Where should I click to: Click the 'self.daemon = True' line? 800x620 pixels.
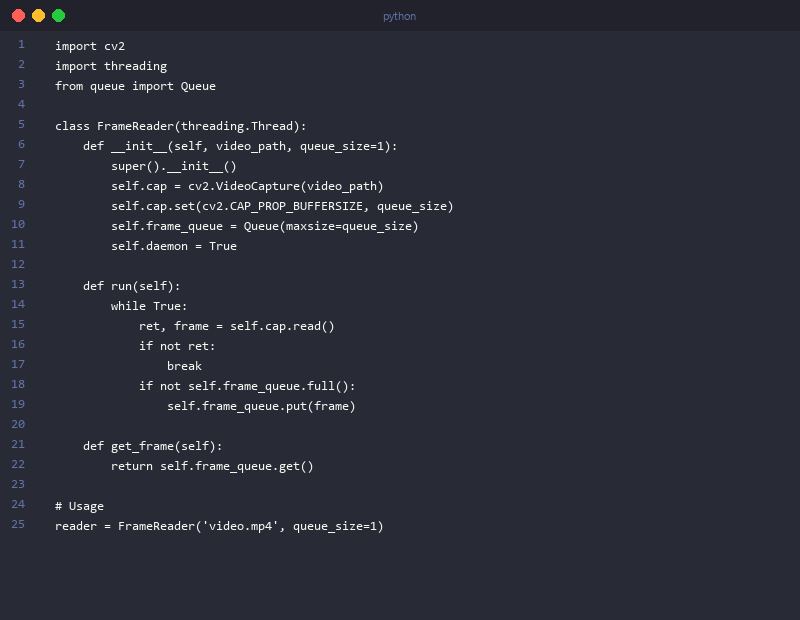(173, 246)
